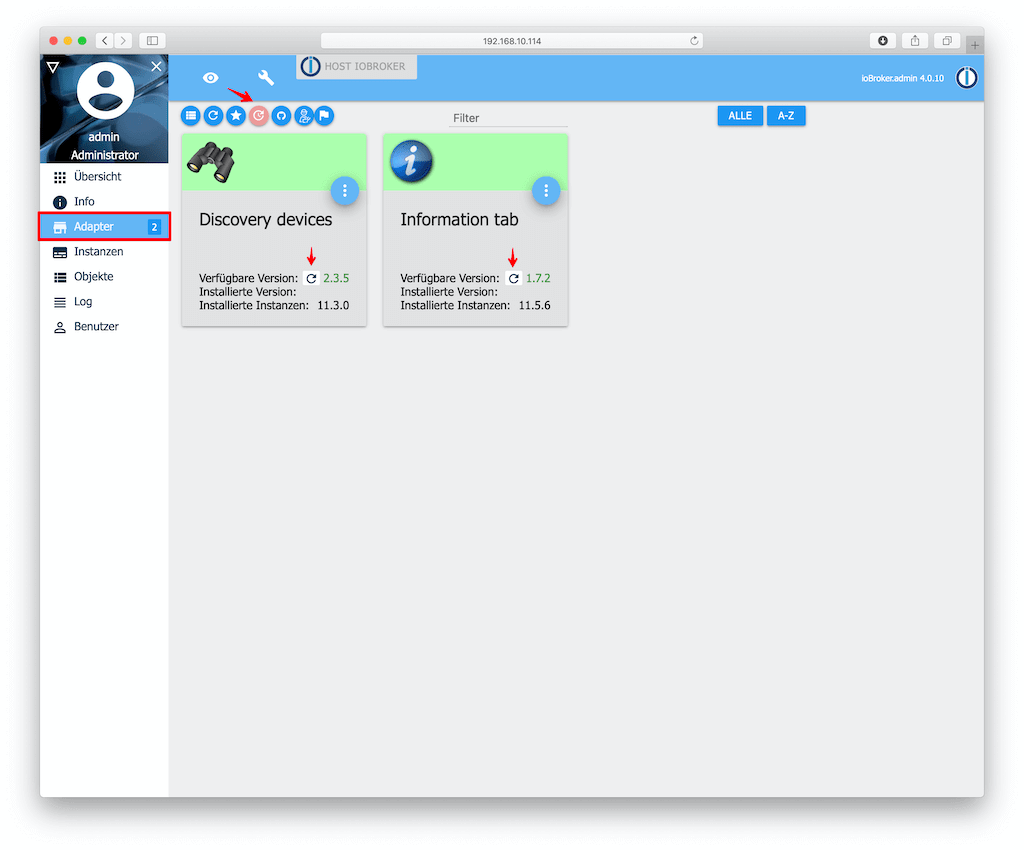Open Objekte in the sidebar
Image resolution: width=1024 pixels, height=850 pixels.
click(x=104, y=277)
